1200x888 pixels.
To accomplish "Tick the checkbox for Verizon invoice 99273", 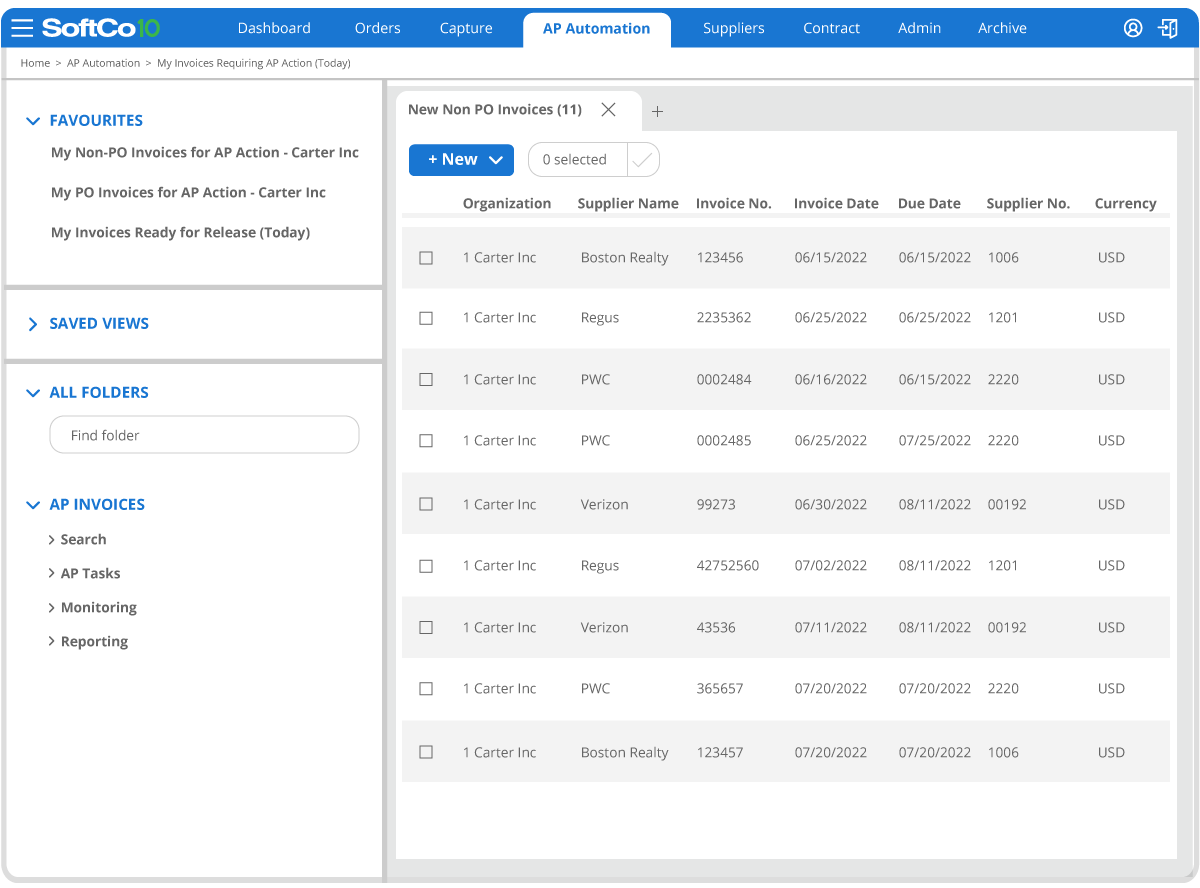I will 426,505.
